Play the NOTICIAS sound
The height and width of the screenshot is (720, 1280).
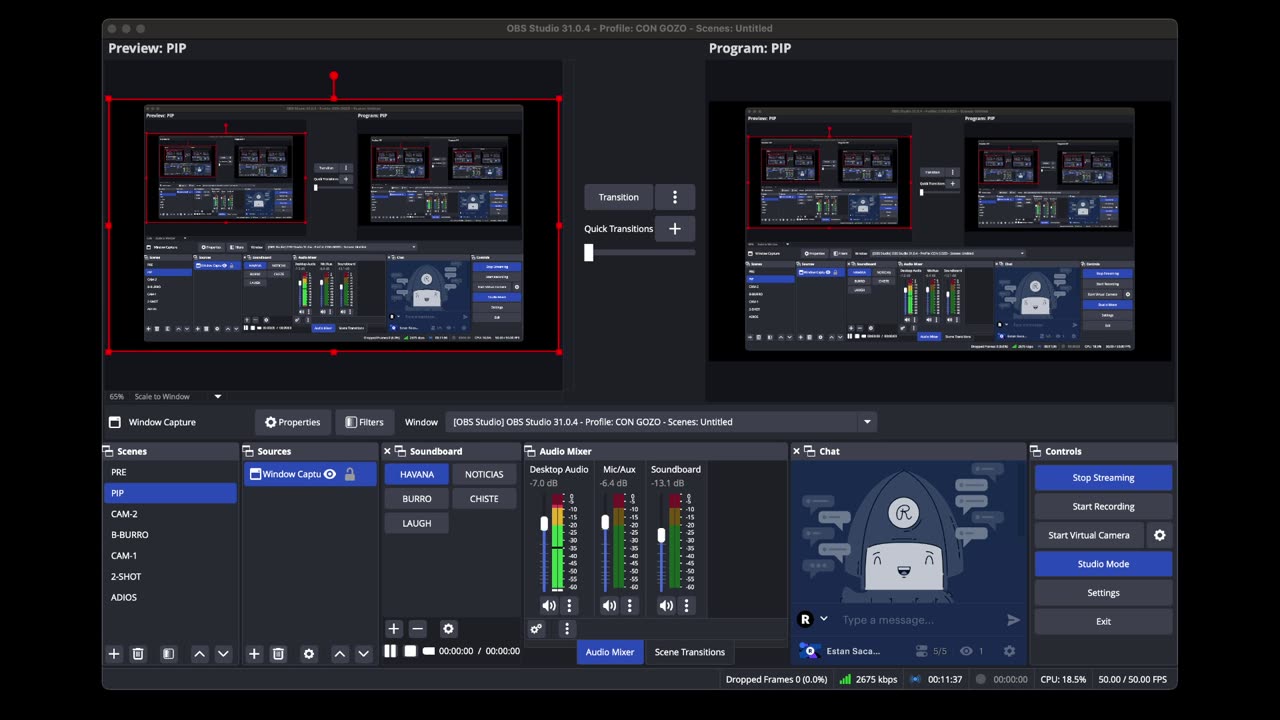484,474
